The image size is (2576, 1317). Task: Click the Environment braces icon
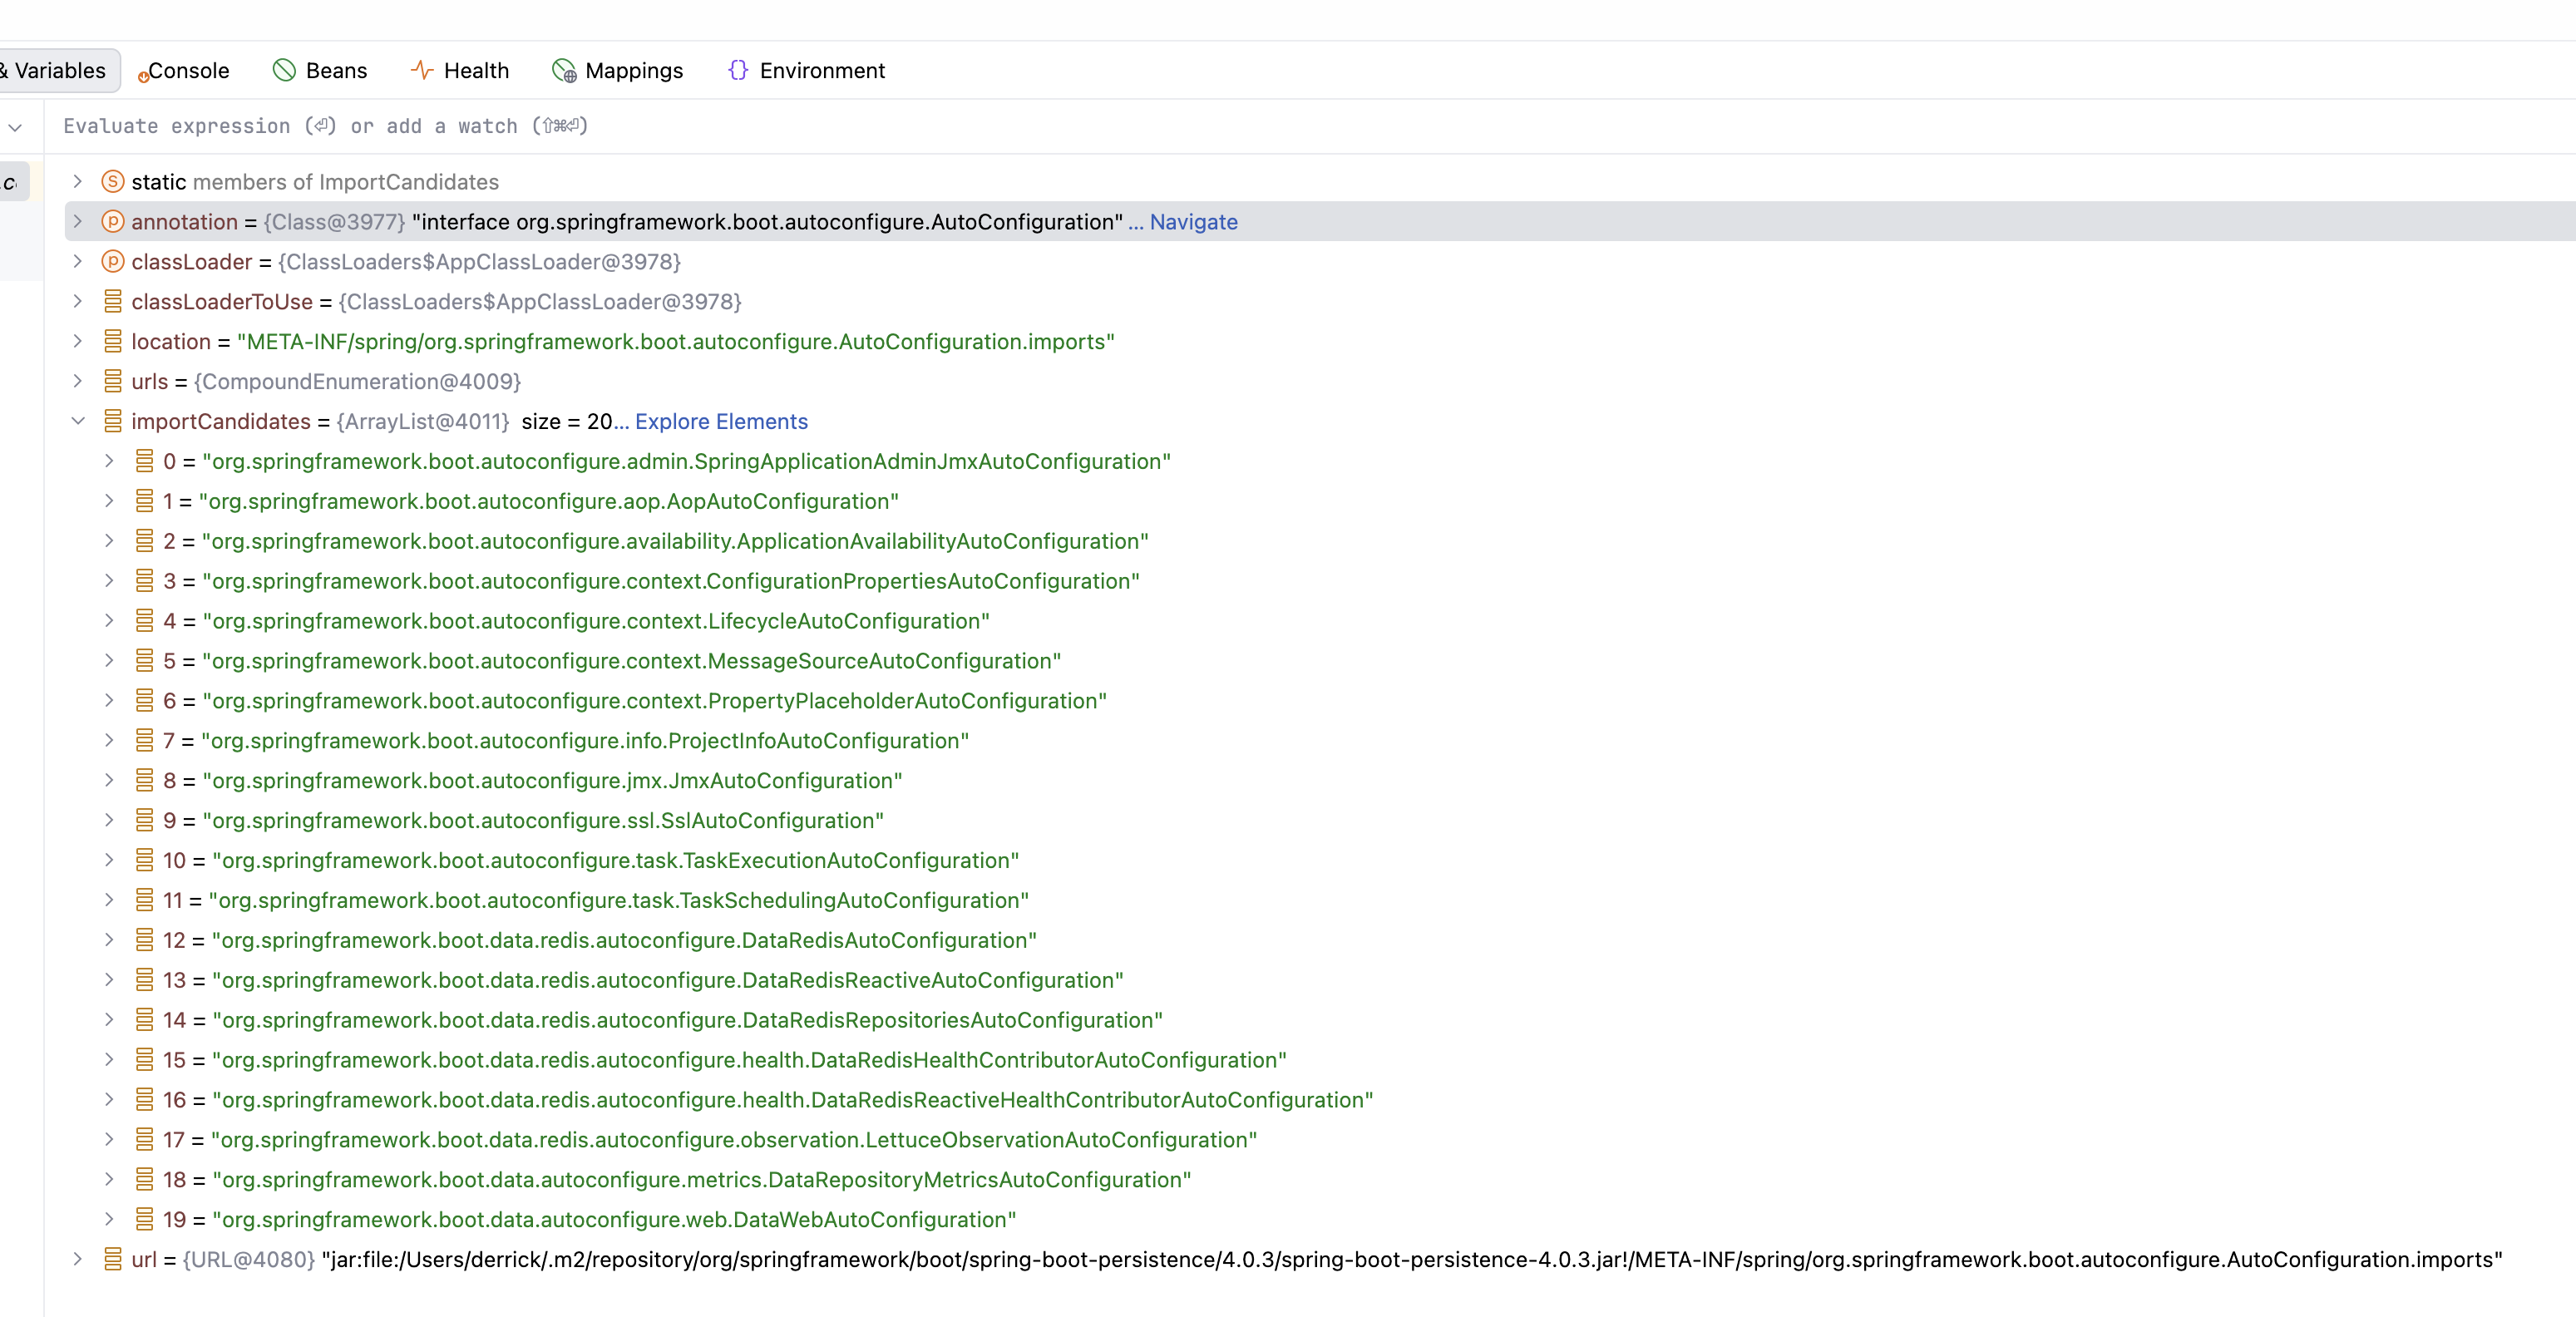click(738, 70)
